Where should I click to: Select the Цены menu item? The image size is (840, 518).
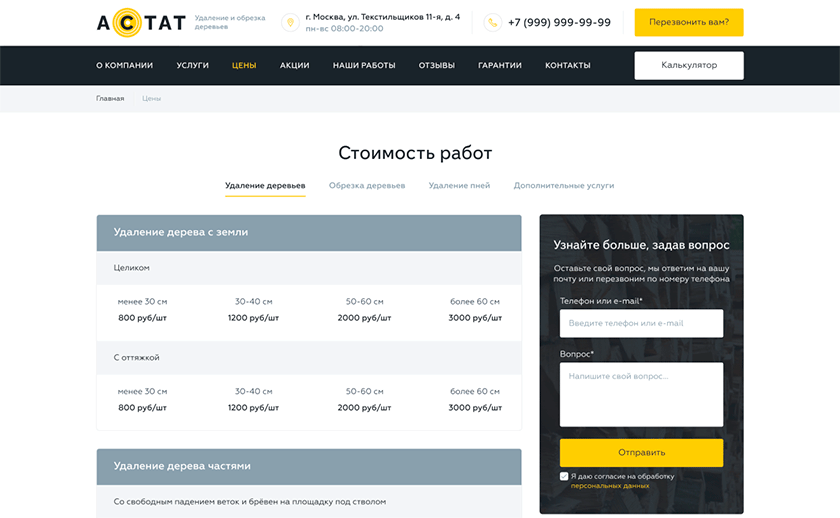pos(244,65)
